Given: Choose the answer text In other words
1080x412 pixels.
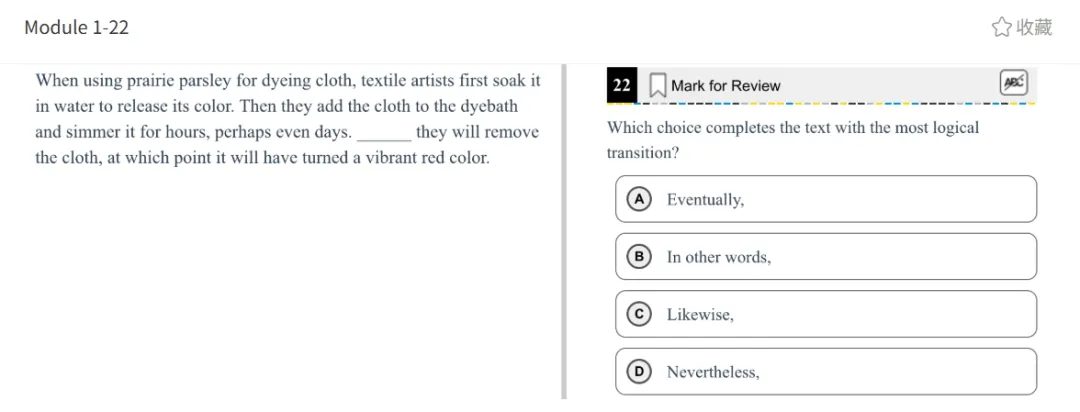Looking at the screenshot, I should [x=719, y=257].
